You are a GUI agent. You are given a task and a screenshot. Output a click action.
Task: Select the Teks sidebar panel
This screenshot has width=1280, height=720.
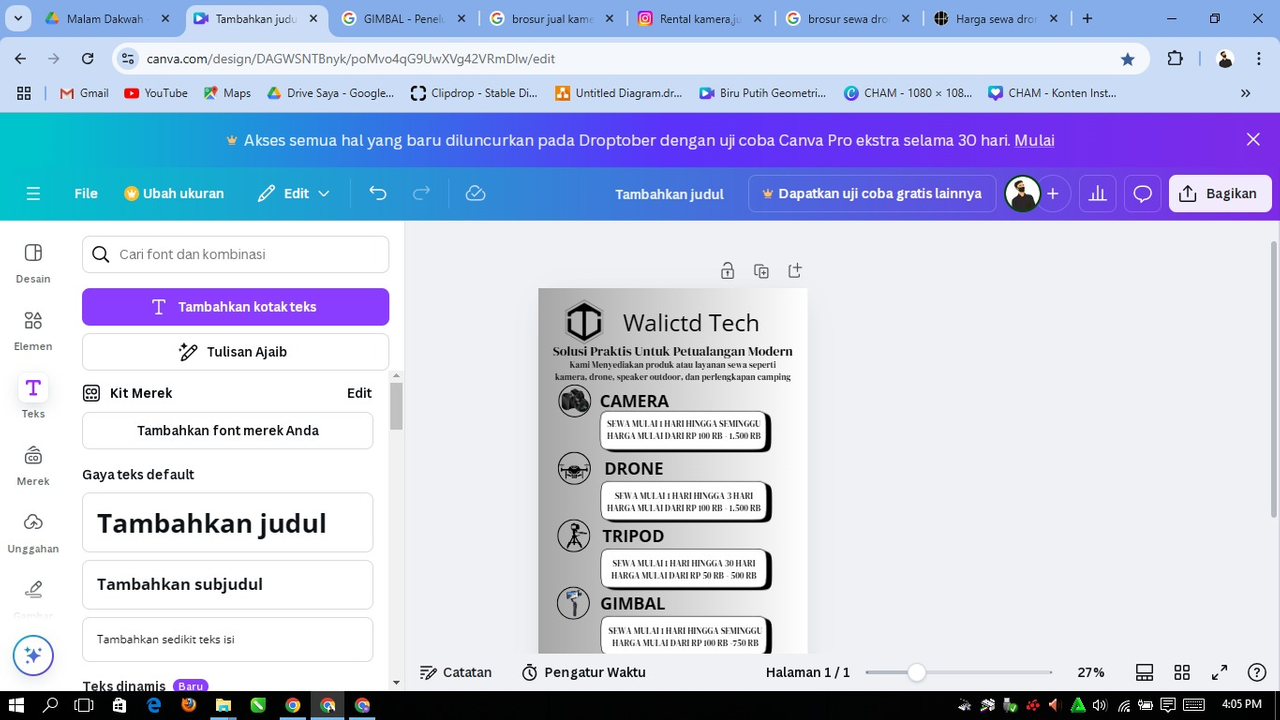pyautogui.click(x=33, y=398)
